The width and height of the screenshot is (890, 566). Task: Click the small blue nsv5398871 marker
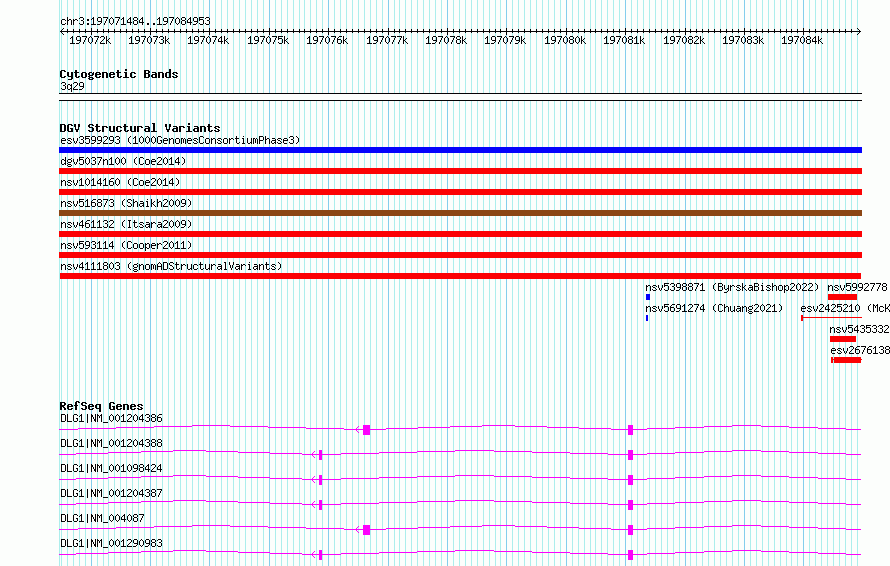(x=648, y=297)
